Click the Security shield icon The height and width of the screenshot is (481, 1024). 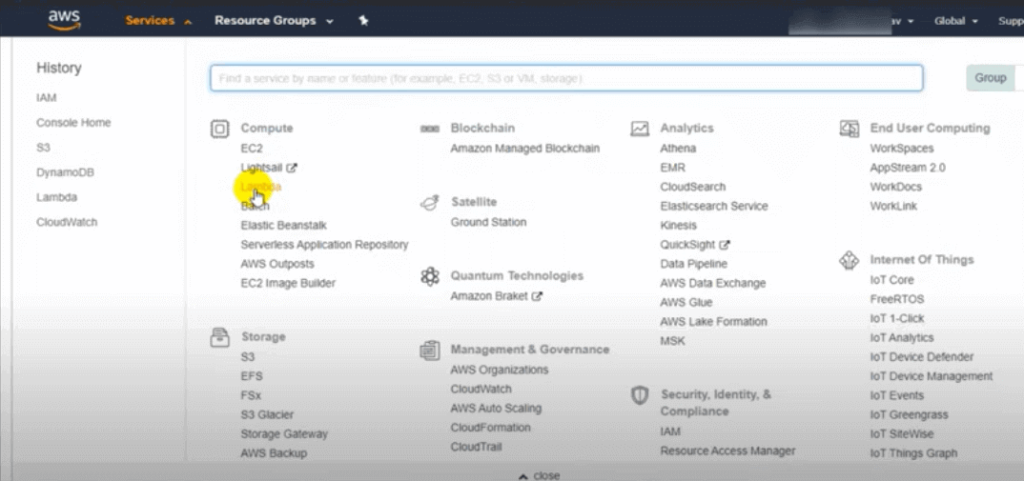point(639,396)
